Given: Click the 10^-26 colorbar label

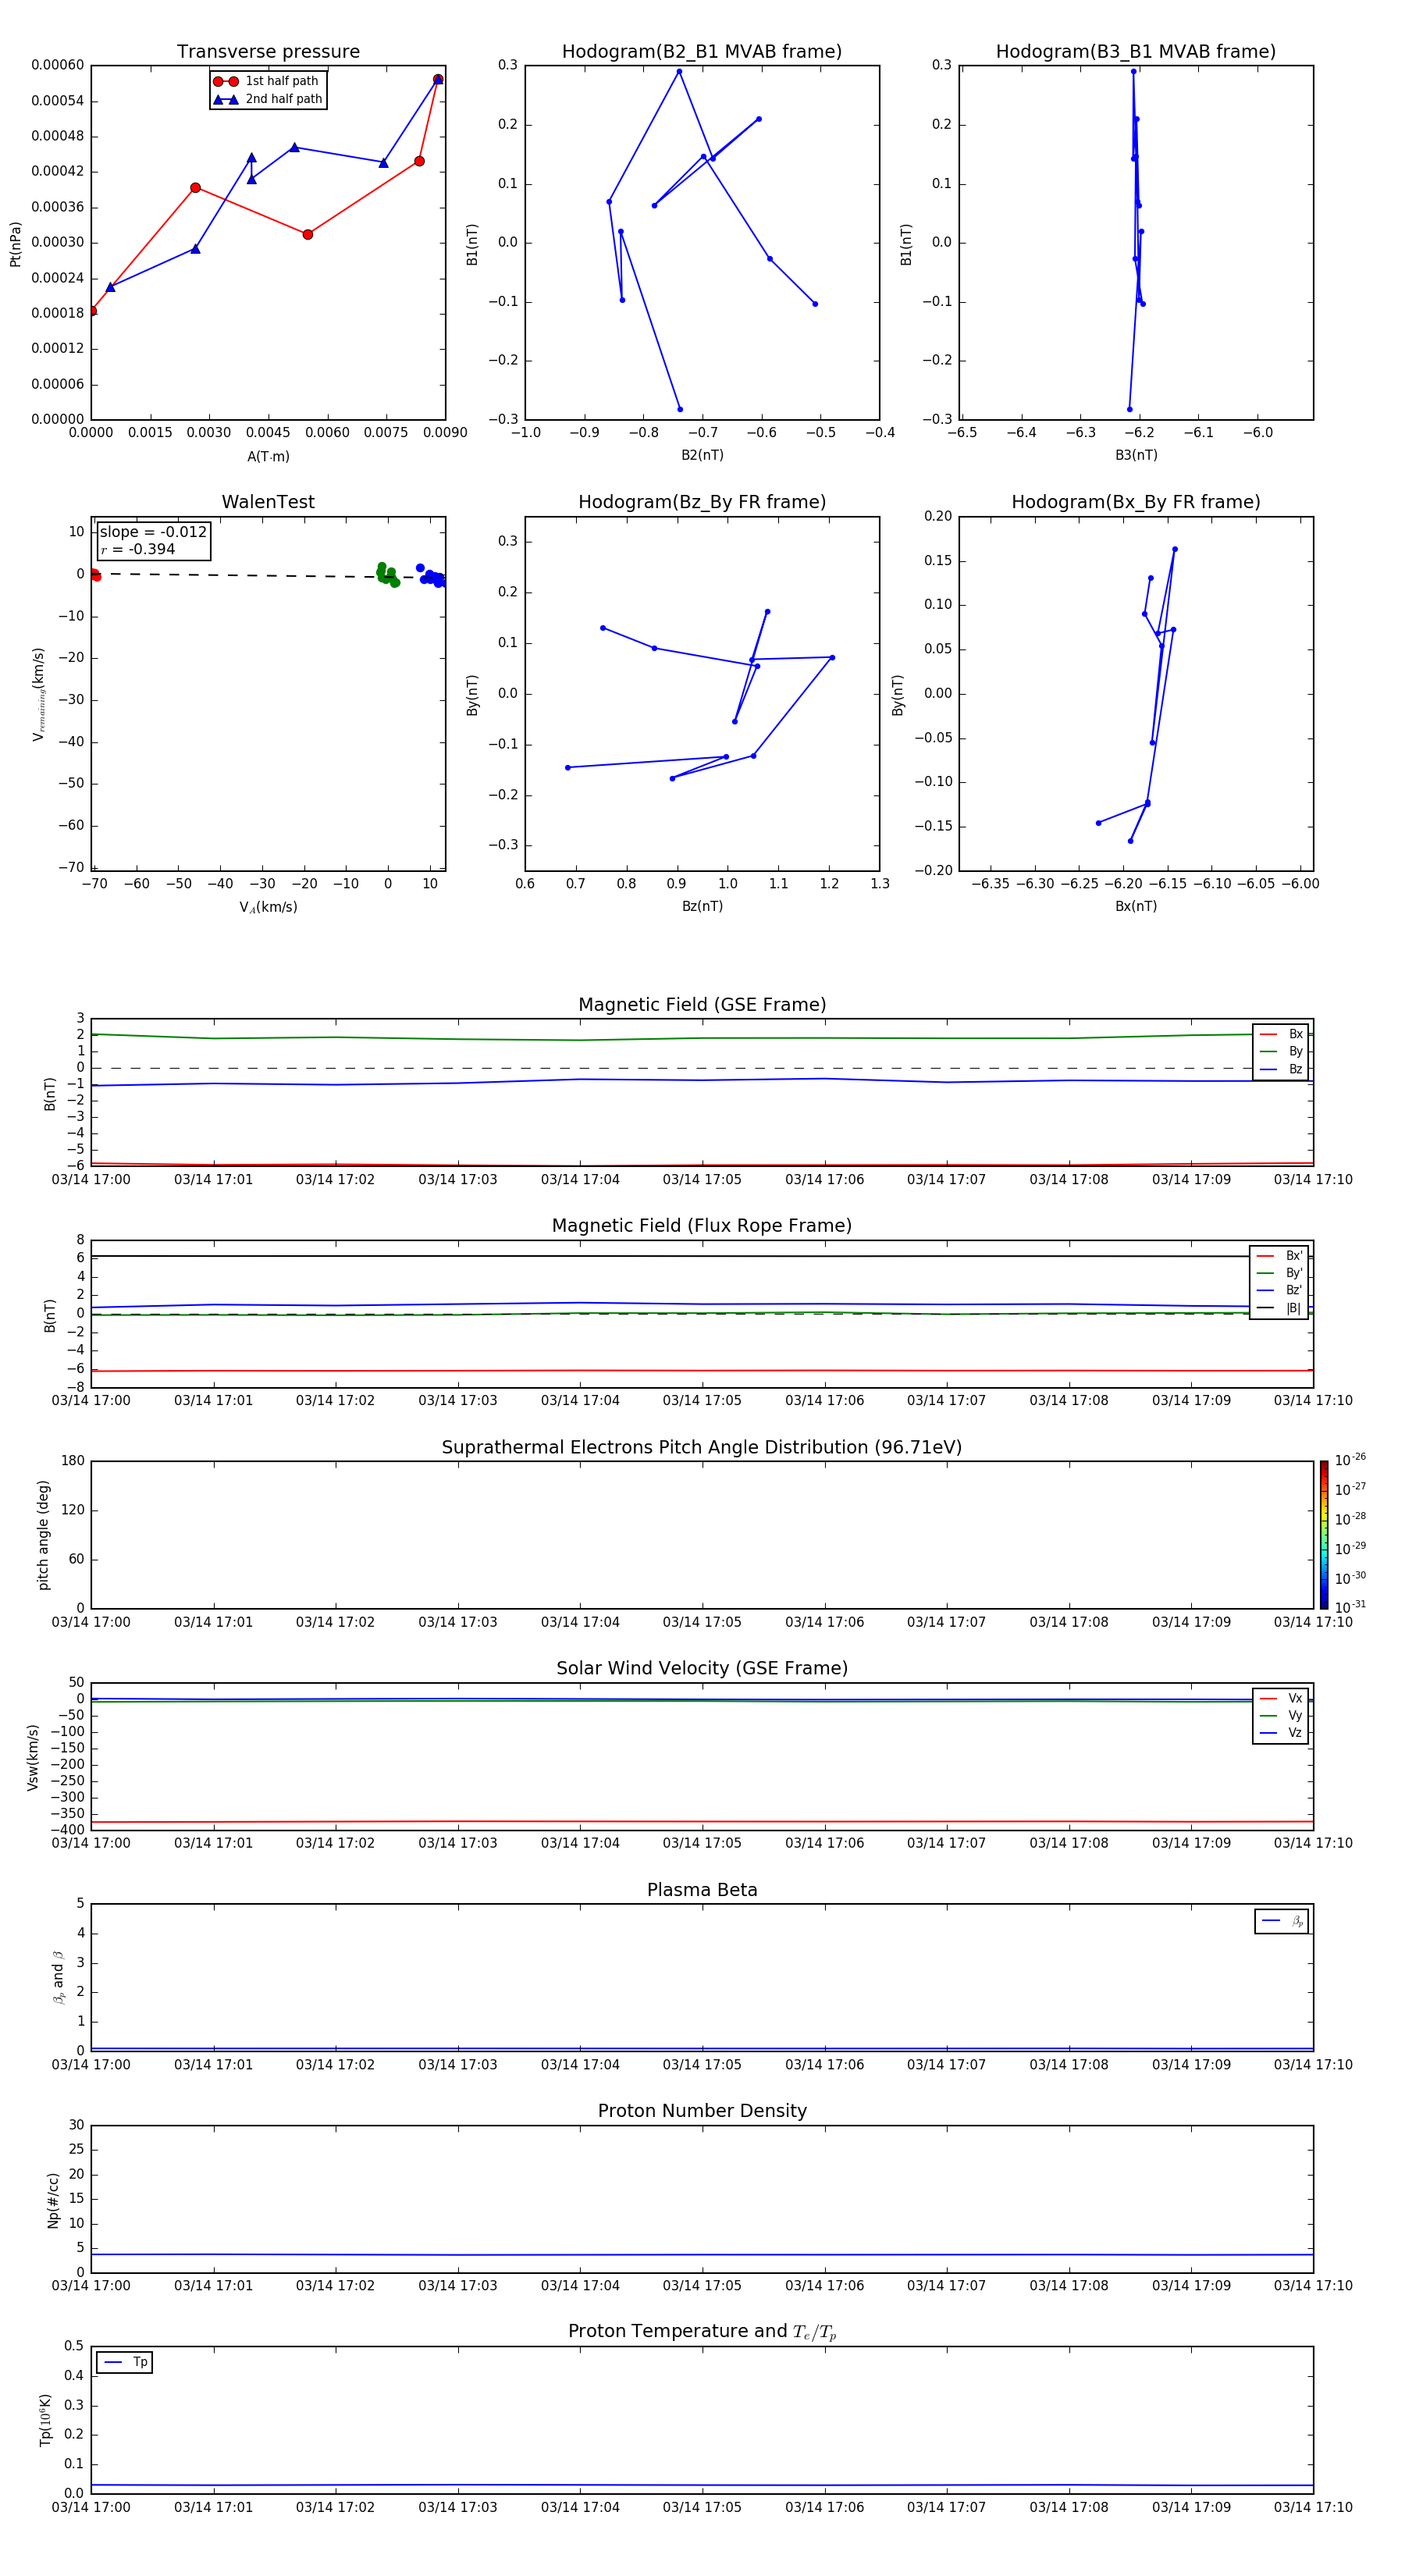Looking at the screenshot, I should click(x=1350, y=1460).
